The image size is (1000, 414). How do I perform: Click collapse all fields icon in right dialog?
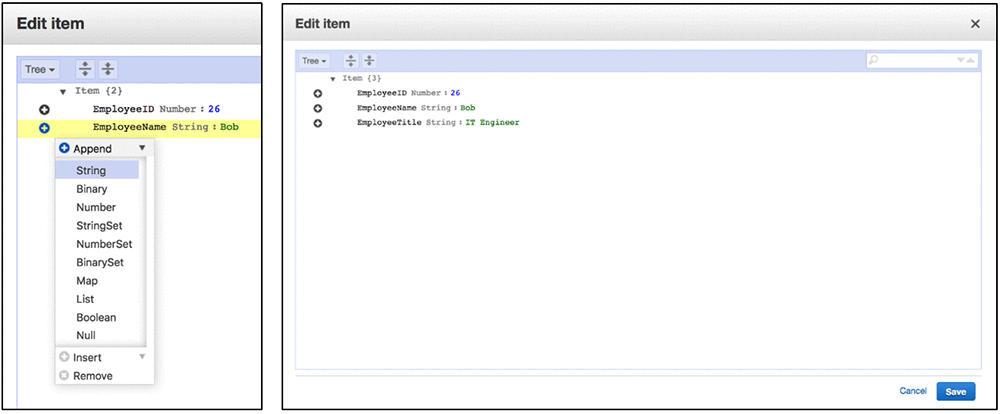369,61
